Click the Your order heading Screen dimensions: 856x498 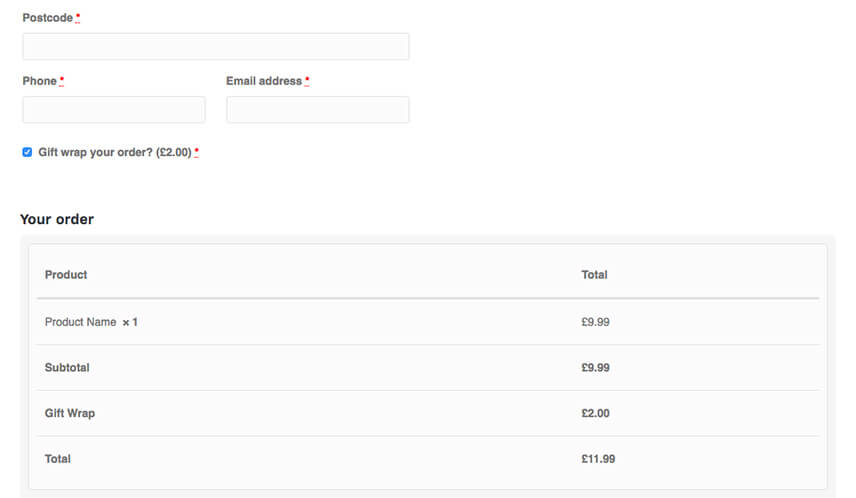coord(57,219)
